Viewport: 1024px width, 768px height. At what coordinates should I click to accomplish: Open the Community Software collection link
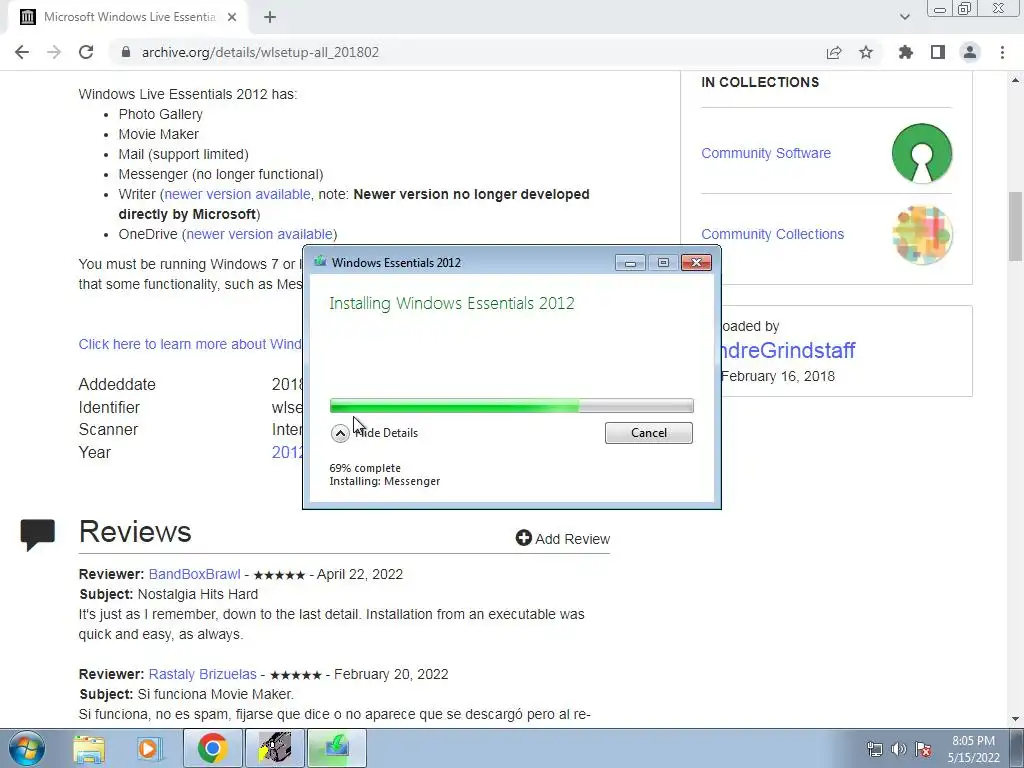[x=766, y=153]
